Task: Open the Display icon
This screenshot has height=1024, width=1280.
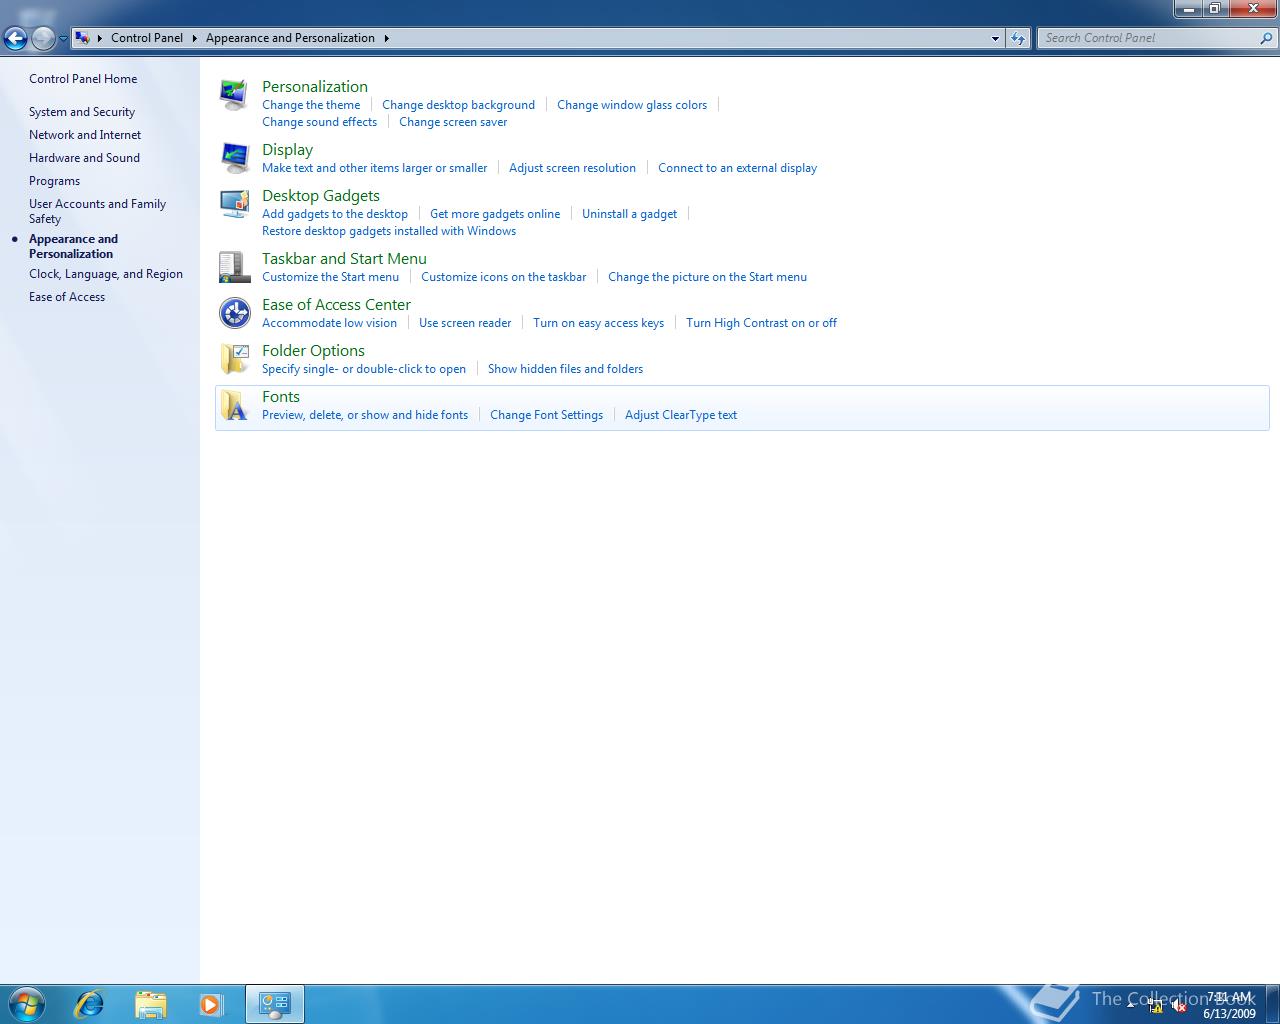Action: [234, 158]
